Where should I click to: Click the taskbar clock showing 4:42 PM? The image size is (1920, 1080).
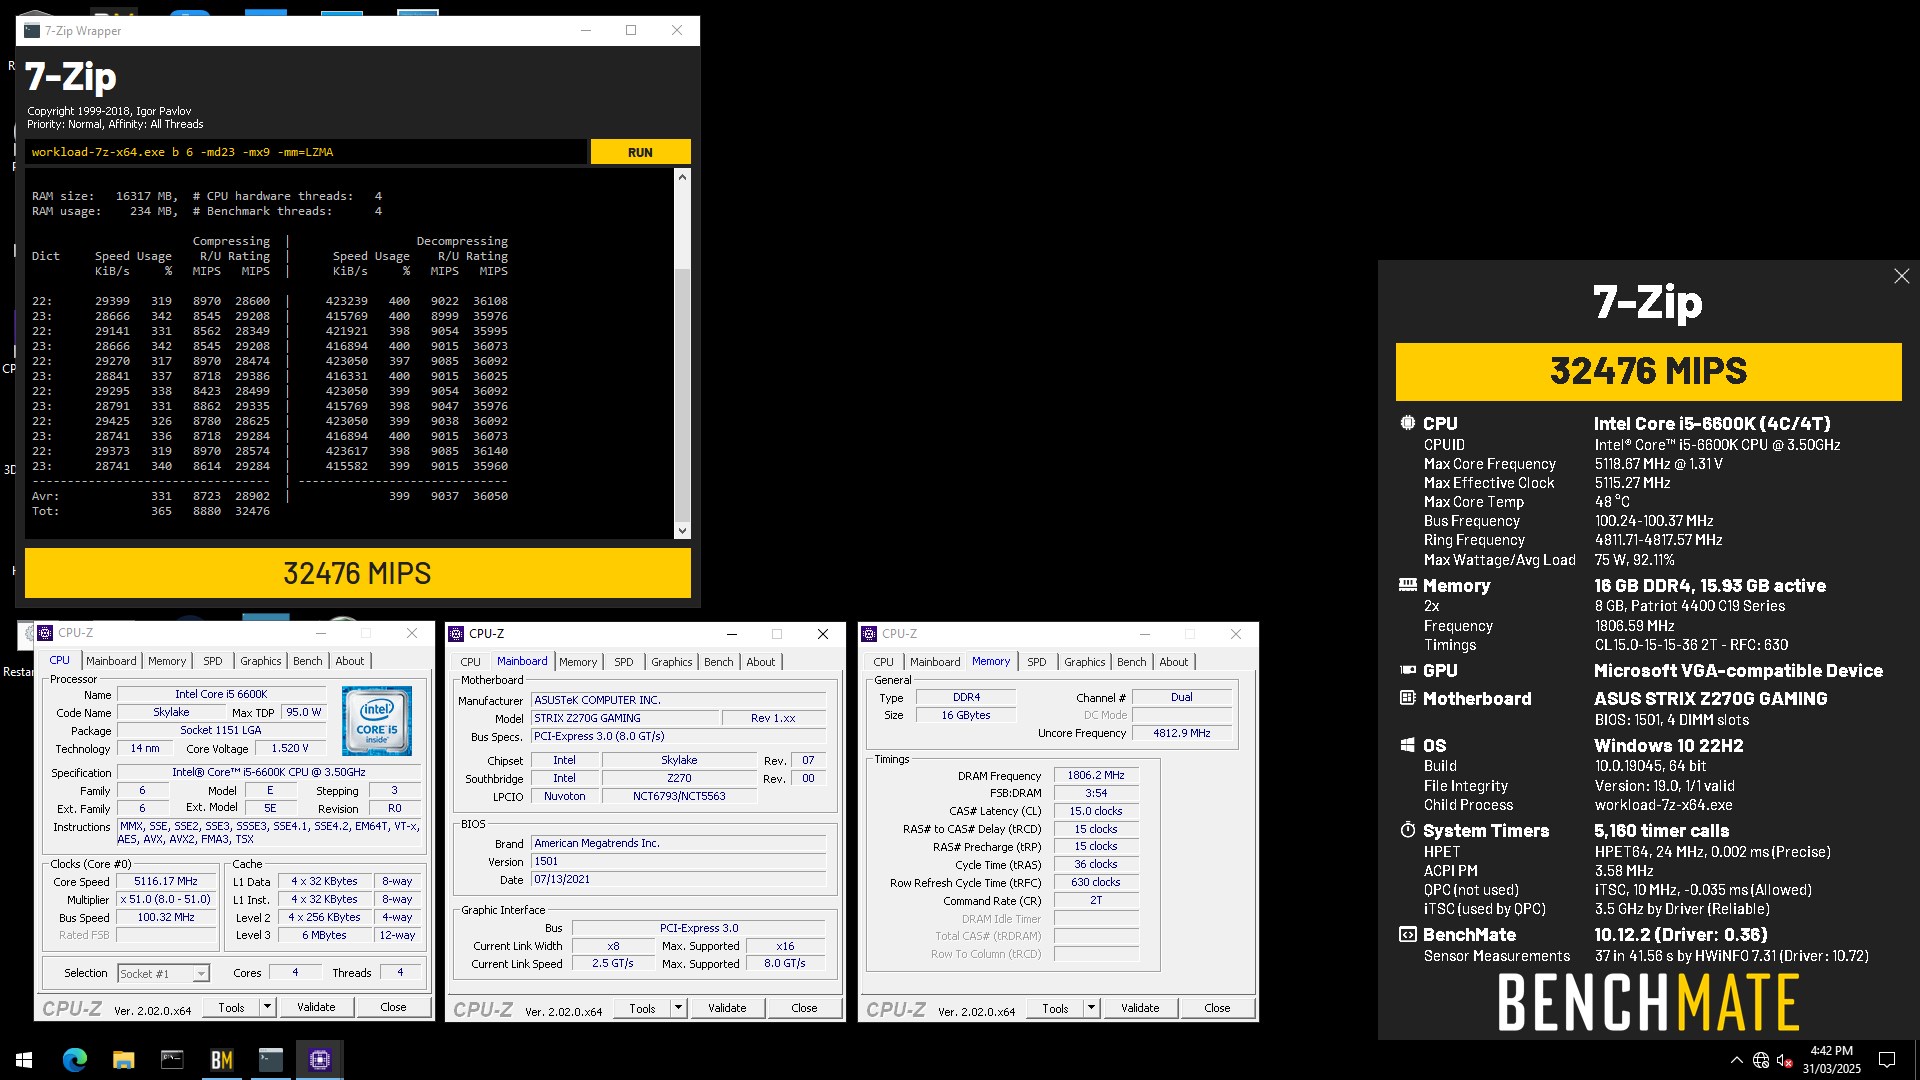[x=1831, y=1060]
